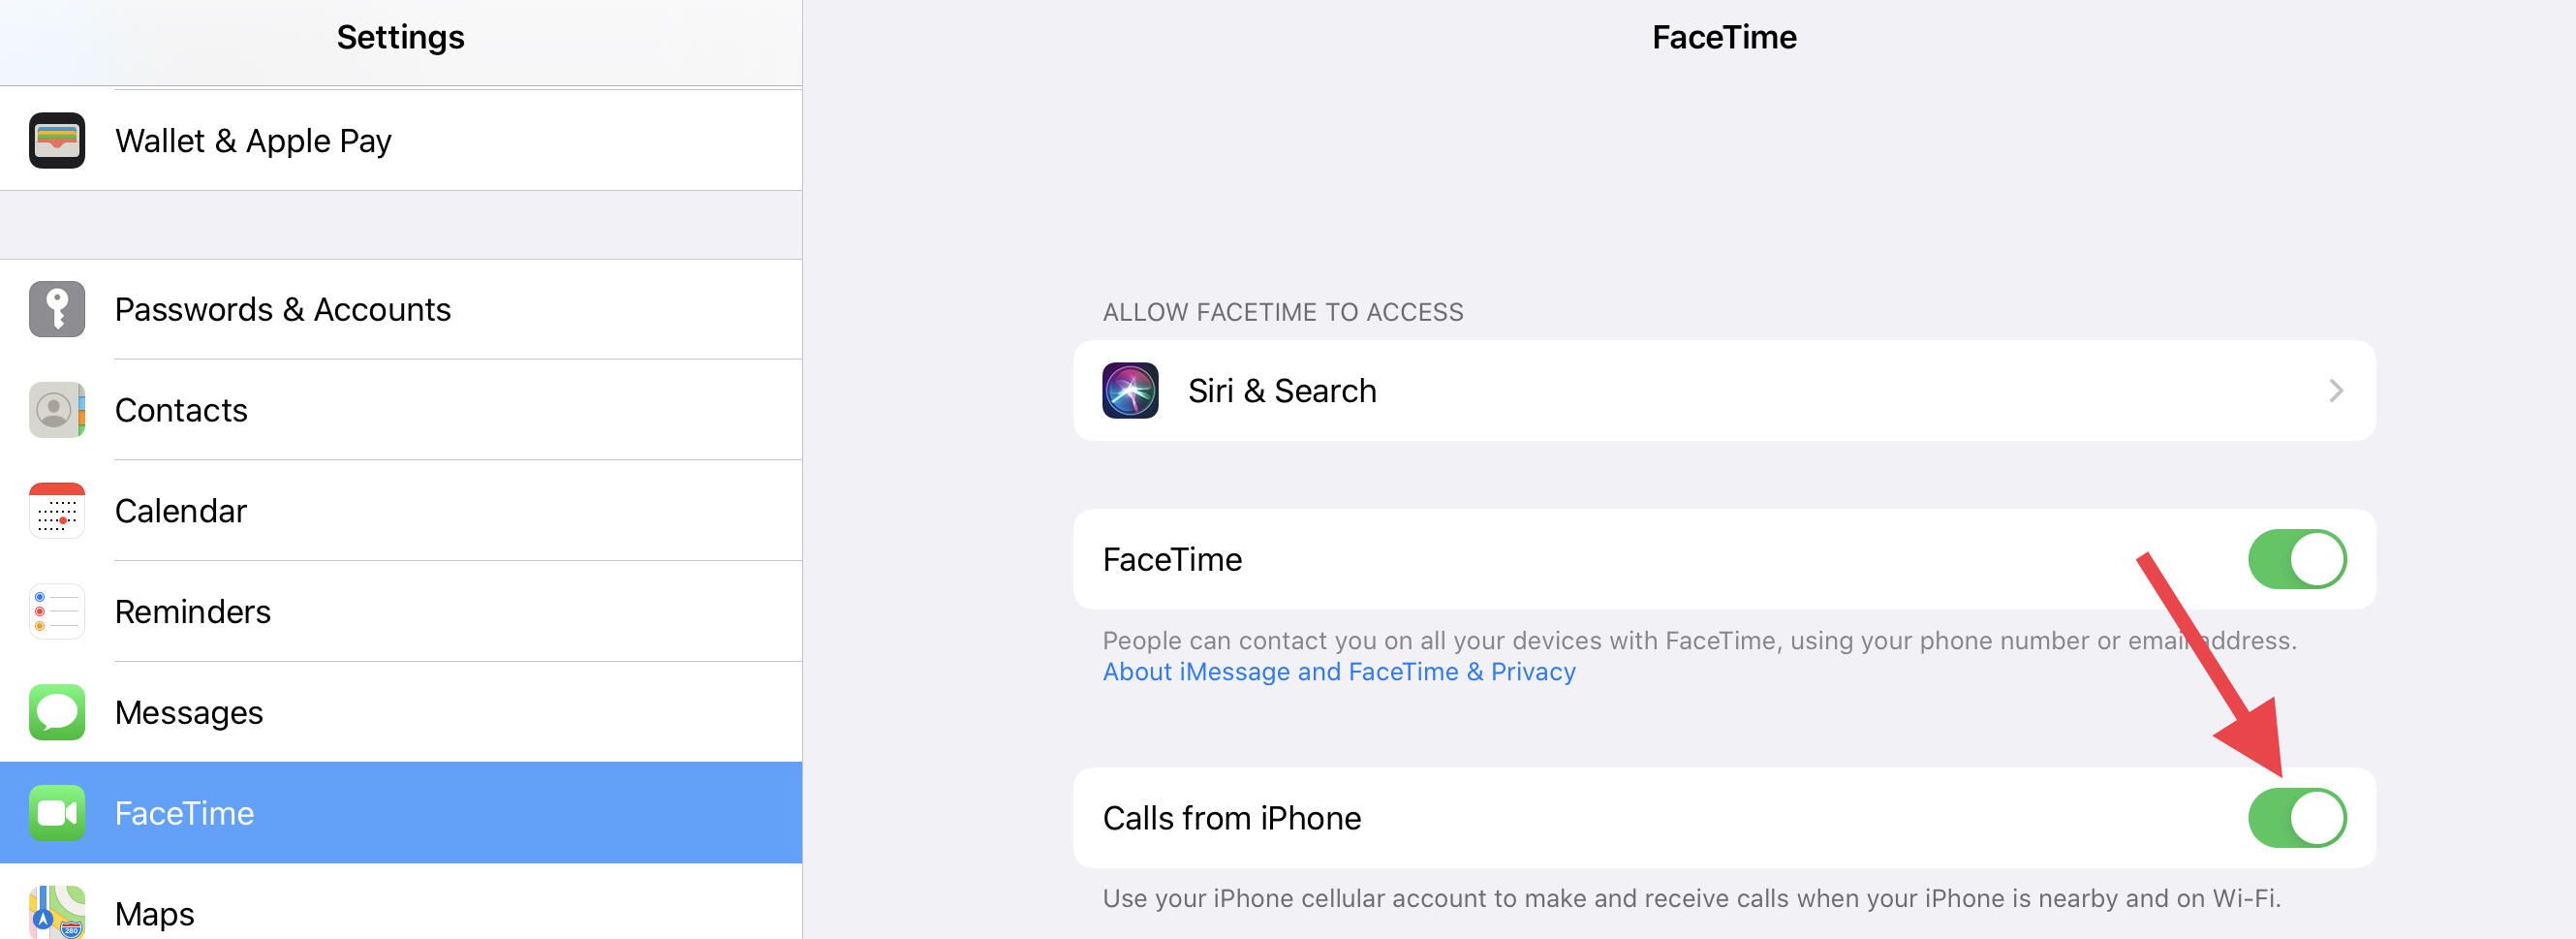2576x939 pixels.
Task: Click the Siri & Search icon
Action: [1129, 391]
